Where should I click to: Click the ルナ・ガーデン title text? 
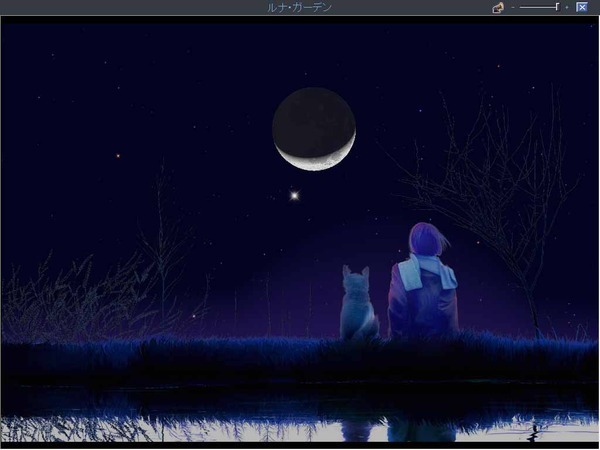click(x=300, y=7)
